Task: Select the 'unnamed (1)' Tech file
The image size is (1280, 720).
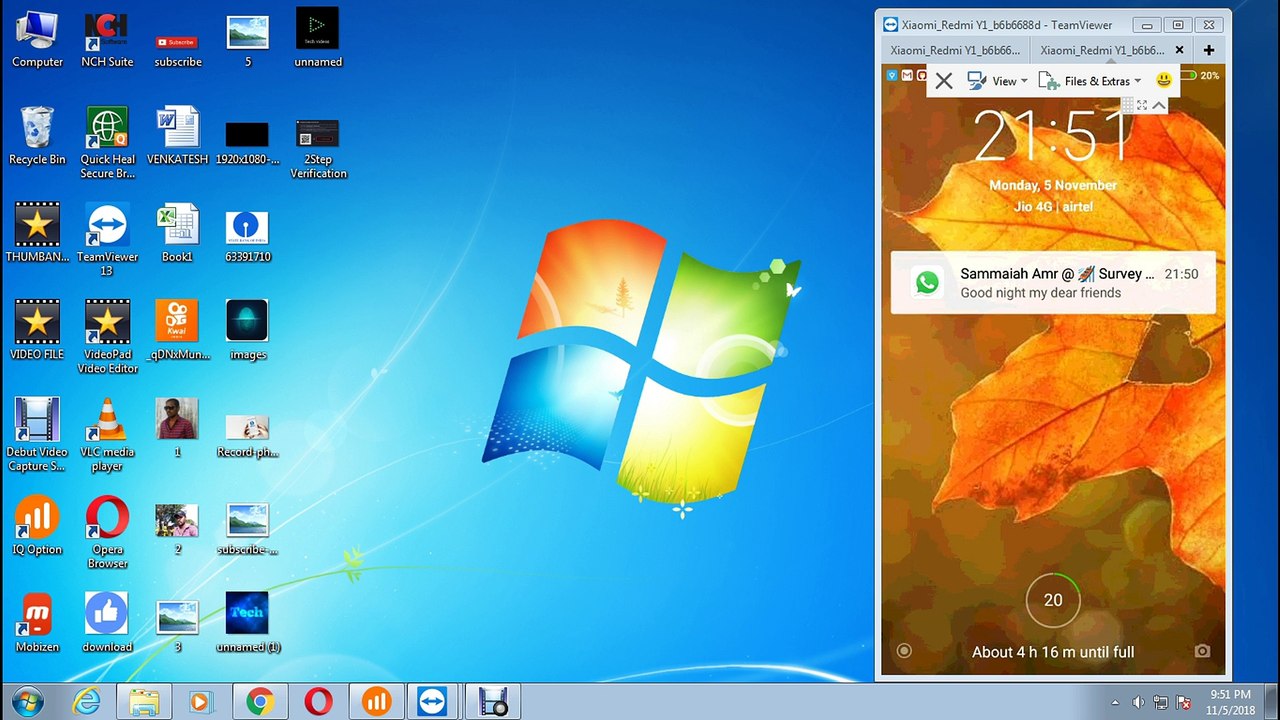Action: (247, 623)
